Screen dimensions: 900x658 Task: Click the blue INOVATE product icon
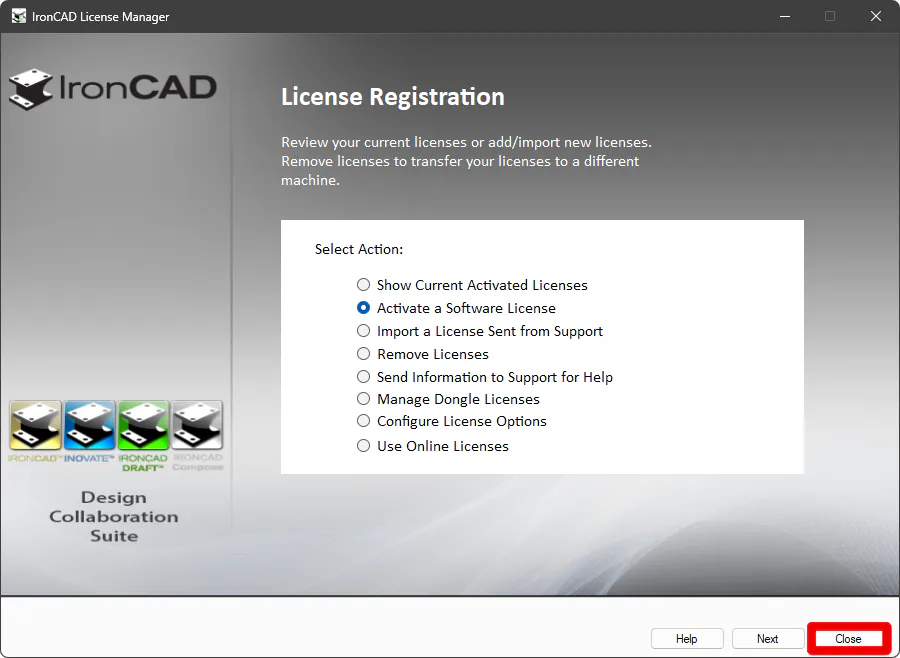click(x=89, y=426)
